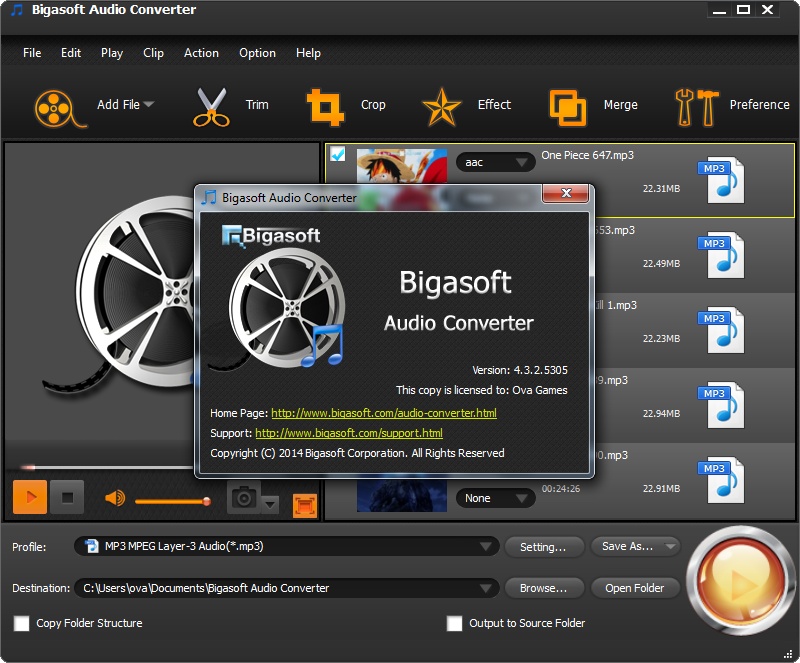This screenshot has height=663, width=800.
Task: Enable Output to Source Folder checkbox
Action: tap(454, 623)
